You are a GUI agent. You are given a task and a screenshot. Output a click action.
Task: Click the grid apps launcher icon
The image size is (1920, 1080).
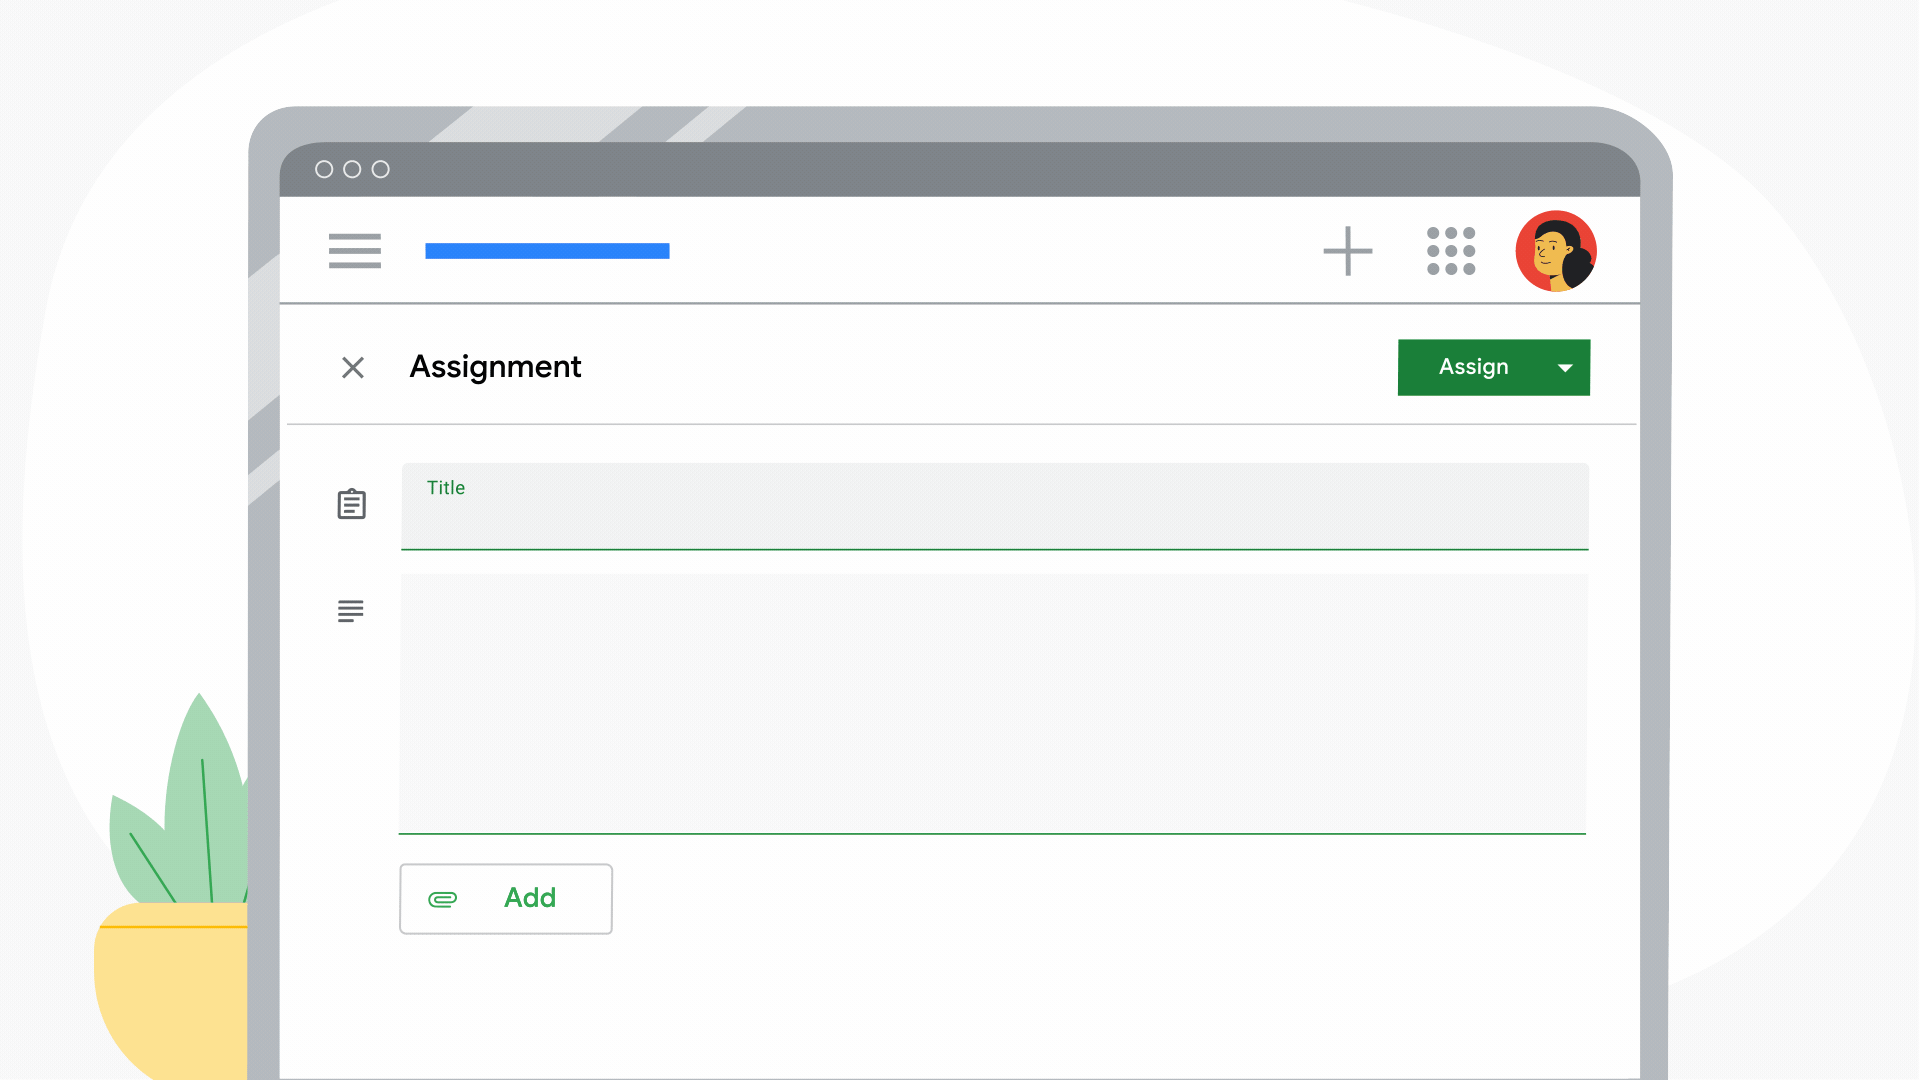tap(1451, 251)
